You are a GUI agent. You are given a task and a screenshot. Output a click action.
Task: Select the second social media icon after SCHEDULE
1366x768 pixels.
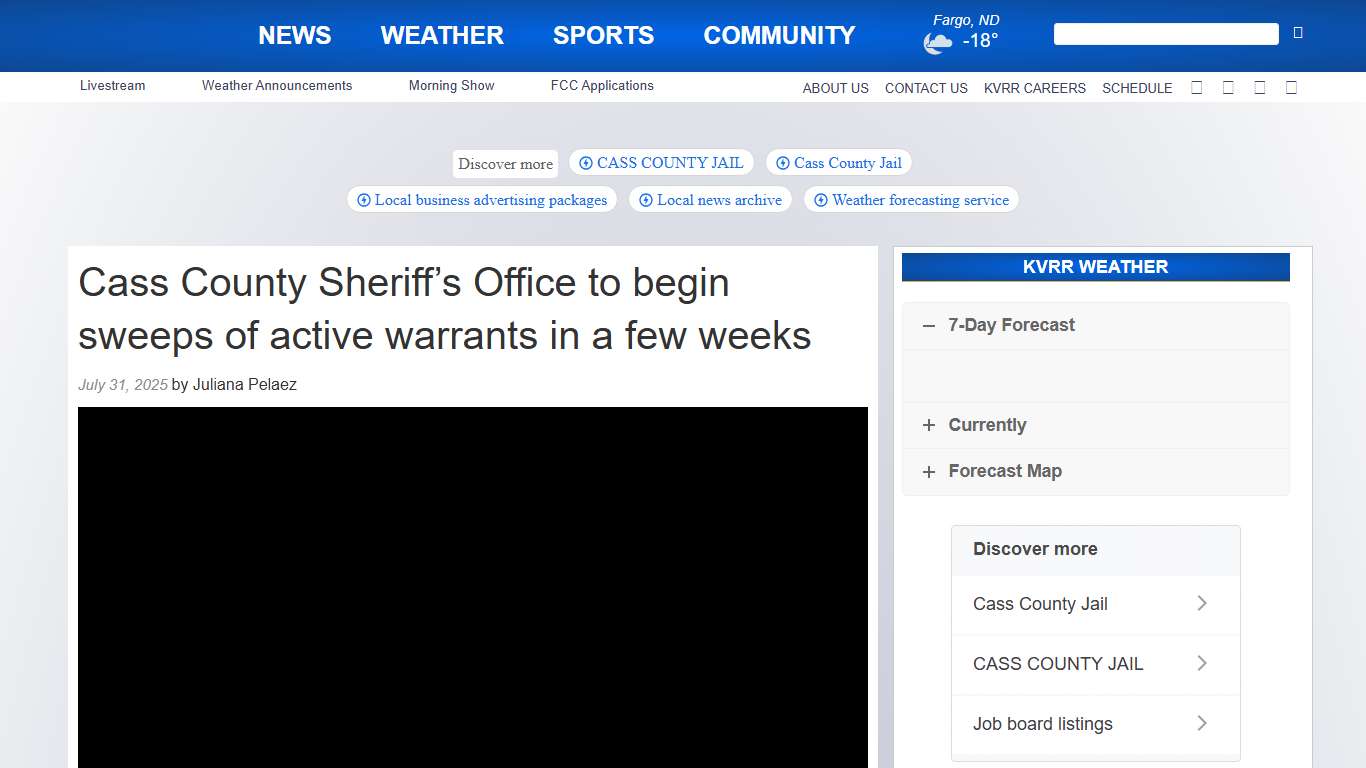coord(1228,88)
